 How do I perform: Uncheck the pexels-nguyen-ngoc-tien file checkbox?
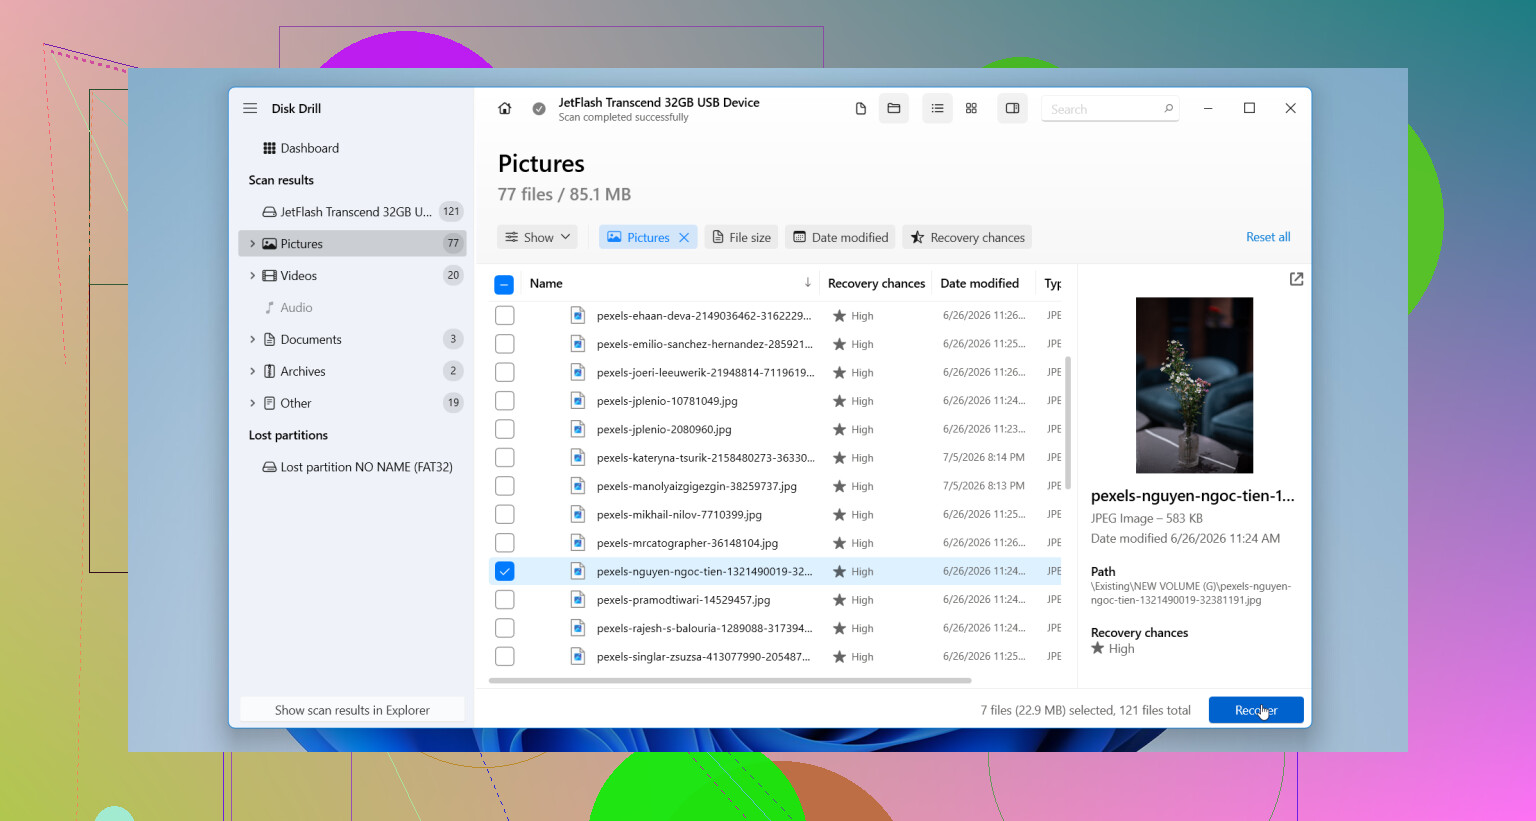click(505, 571)
